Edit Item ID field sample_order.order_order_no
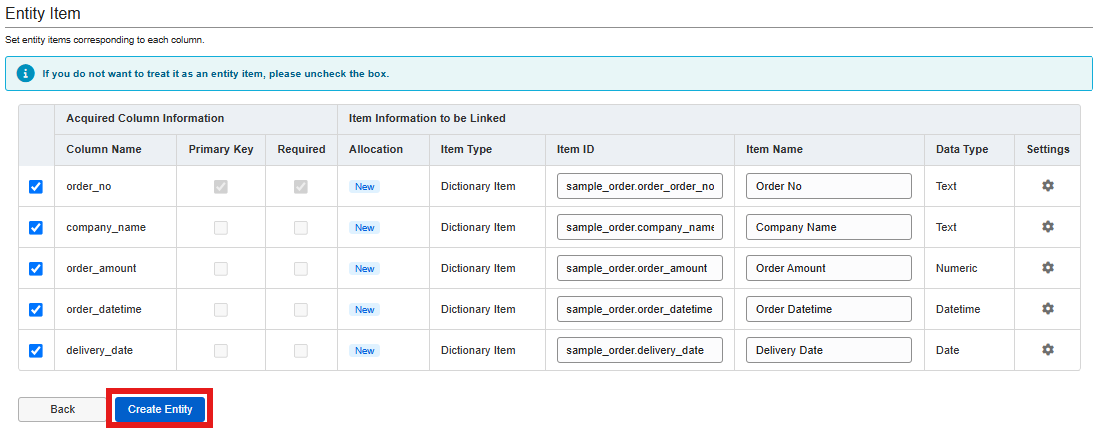The image size is (1096, 429). click(x=640, y=187)
